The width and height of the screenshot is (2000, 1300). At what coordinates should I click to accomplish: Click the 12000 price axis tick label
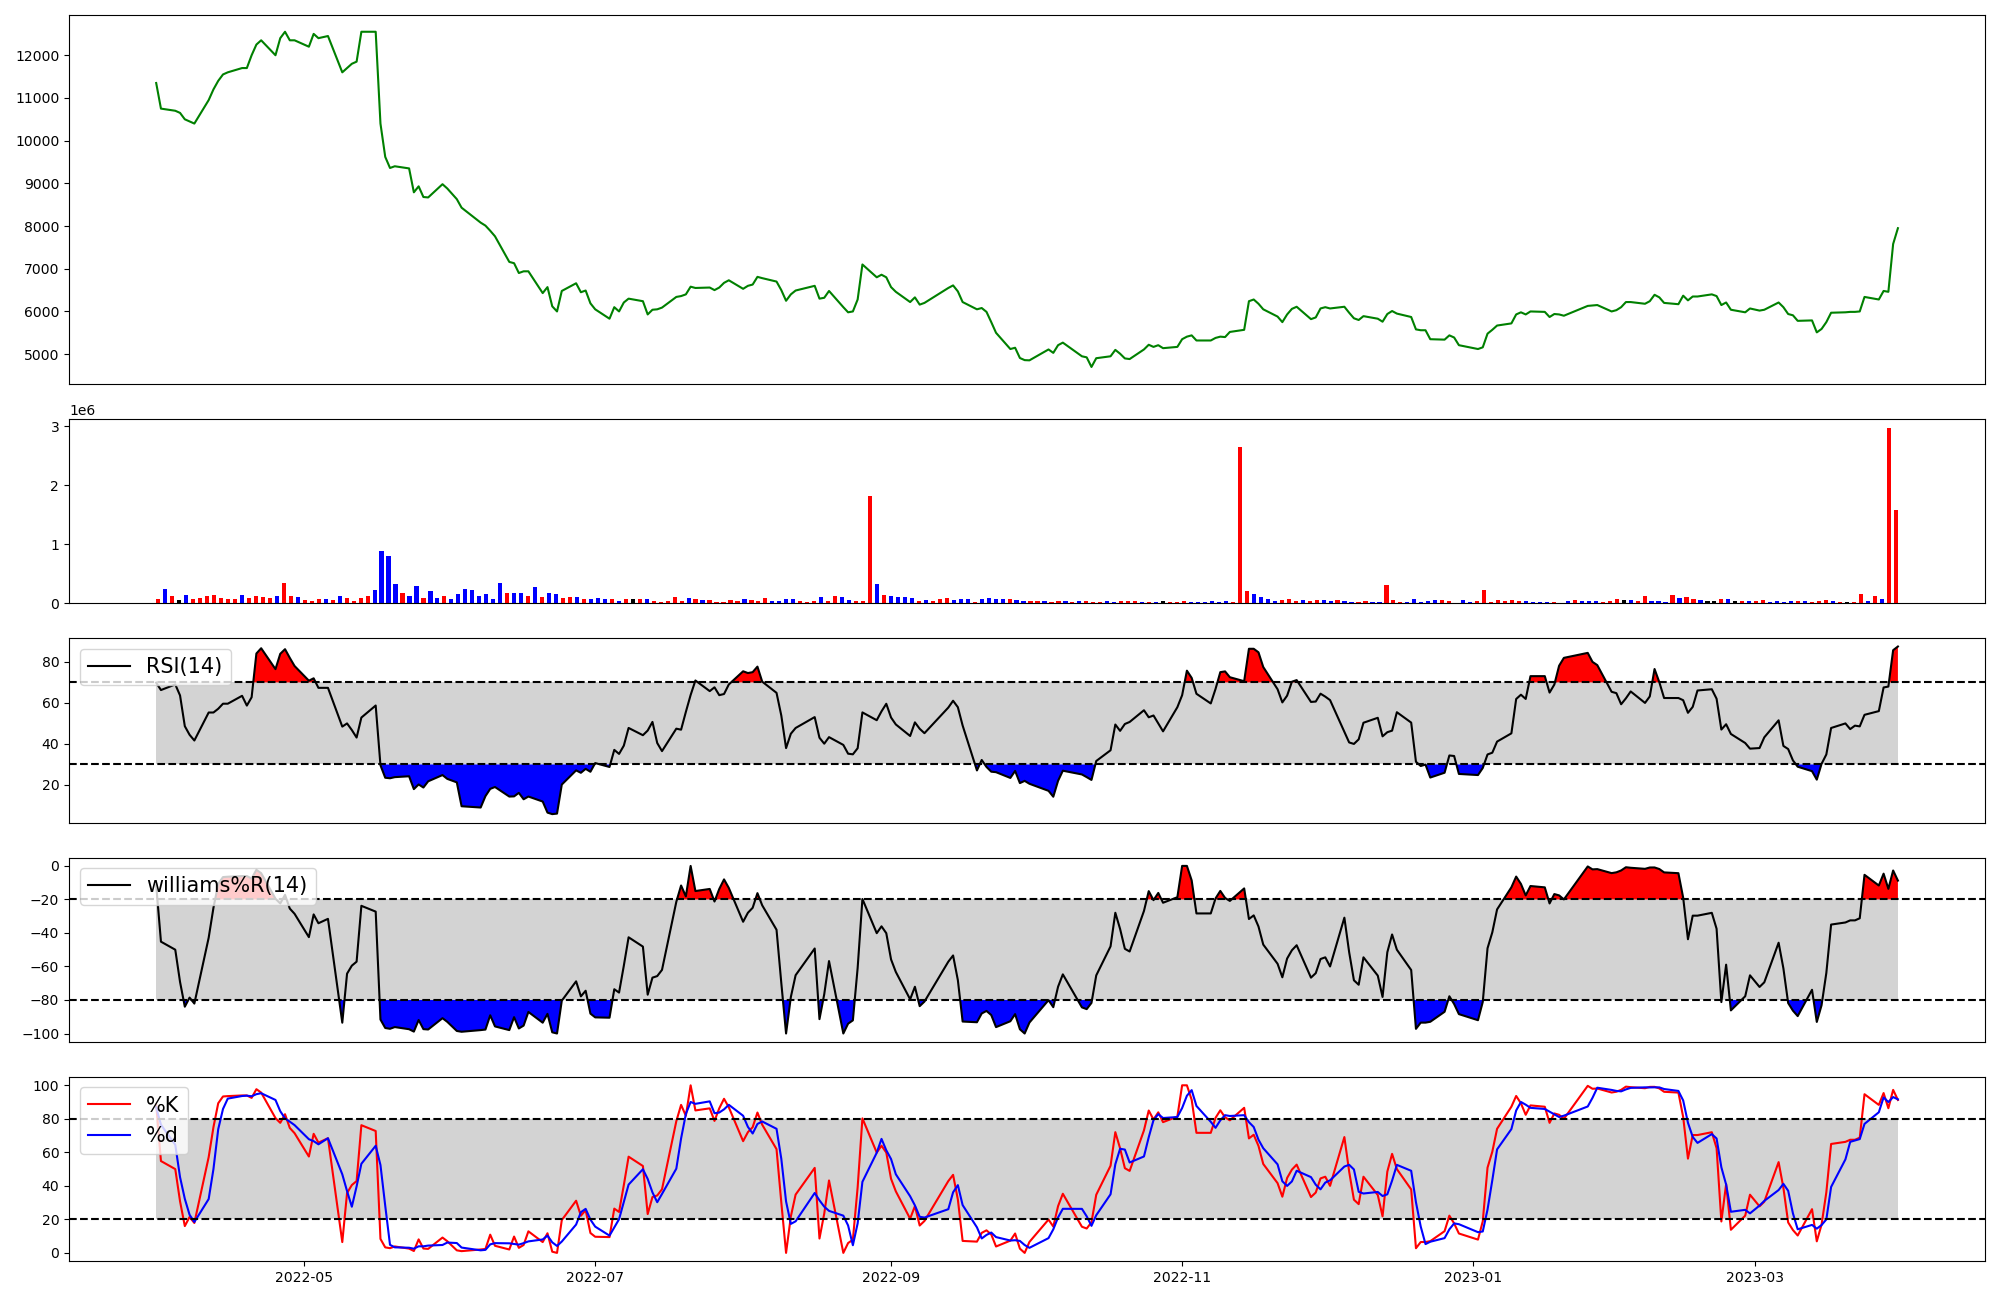coord(38,56)
